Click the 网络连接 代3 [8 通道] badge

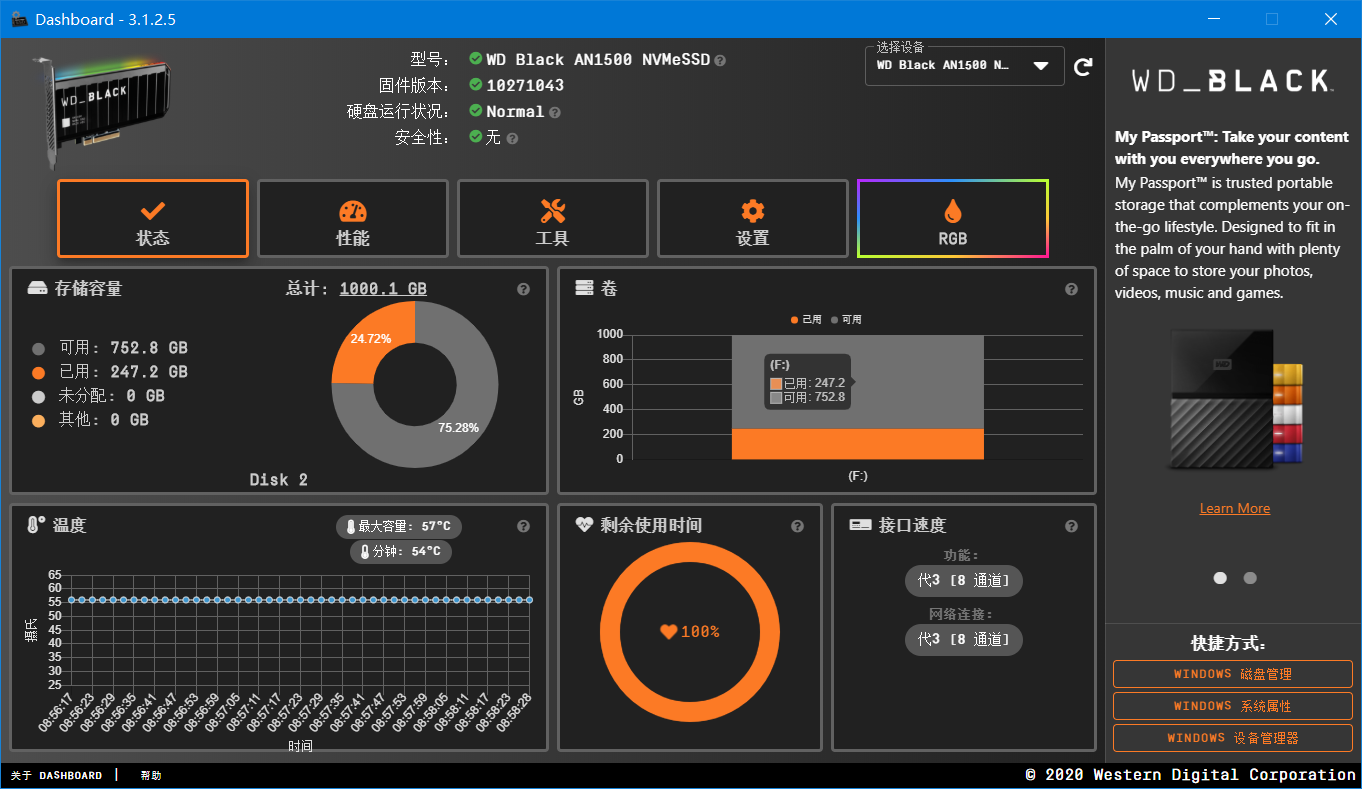(964, 640)
